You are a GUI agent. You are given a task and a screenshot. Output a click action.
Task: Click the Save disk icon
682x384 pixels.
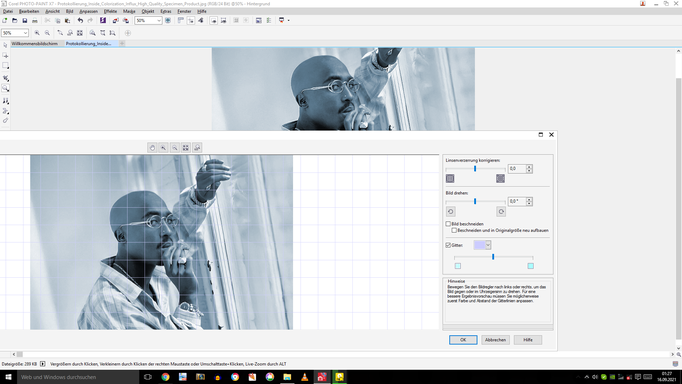click(25, 20)
